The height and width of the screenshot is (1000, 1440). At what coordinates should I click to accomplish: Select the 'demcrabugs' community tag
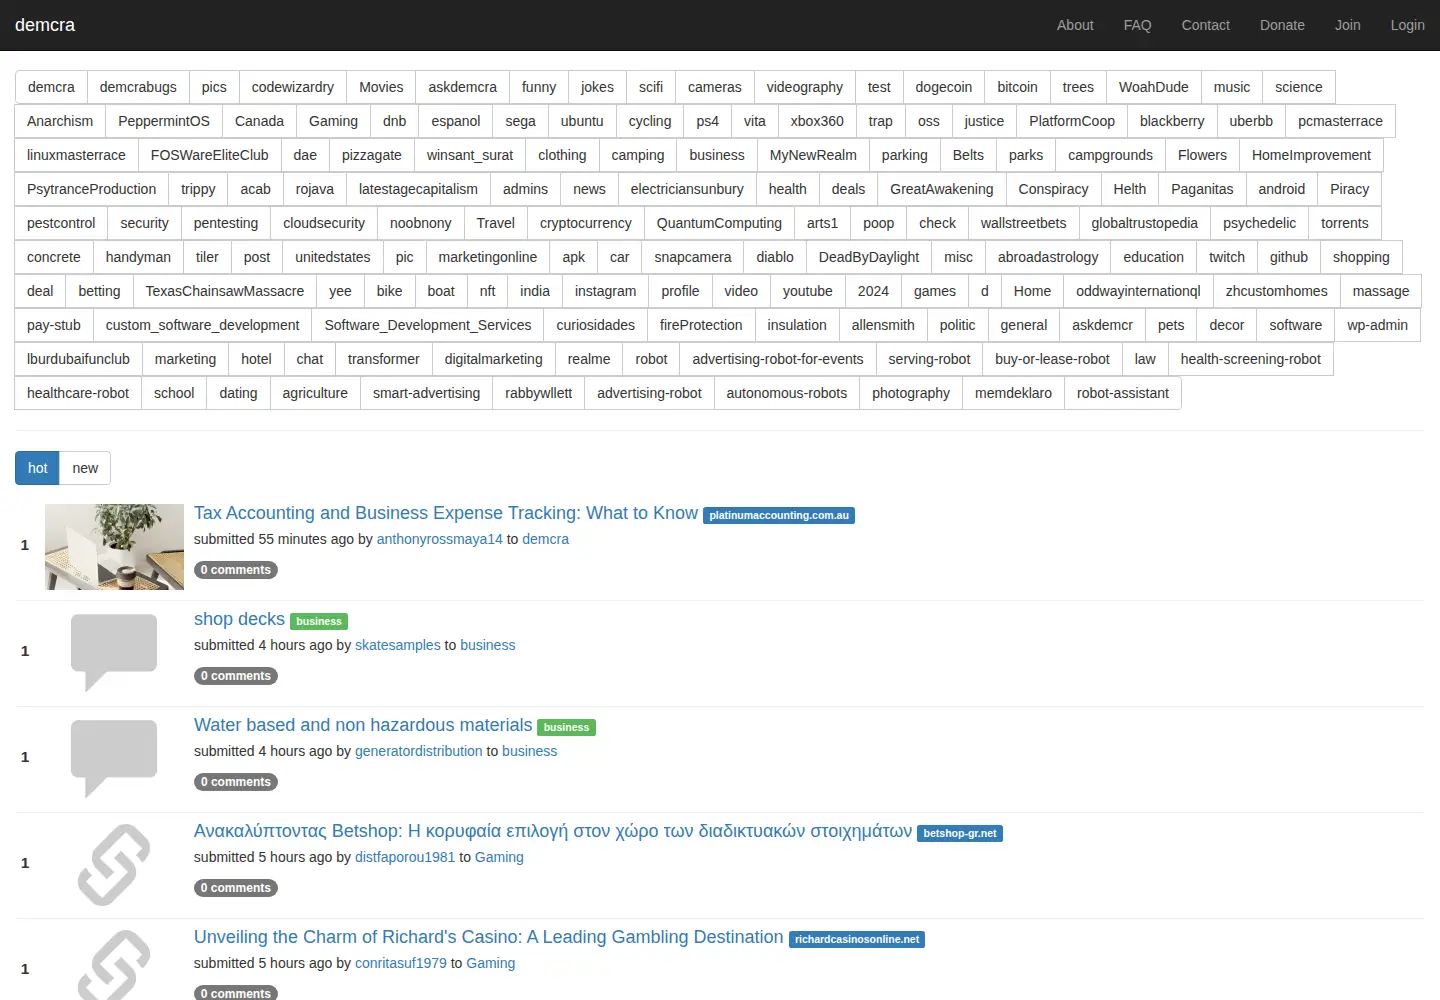tap(138, 87)
